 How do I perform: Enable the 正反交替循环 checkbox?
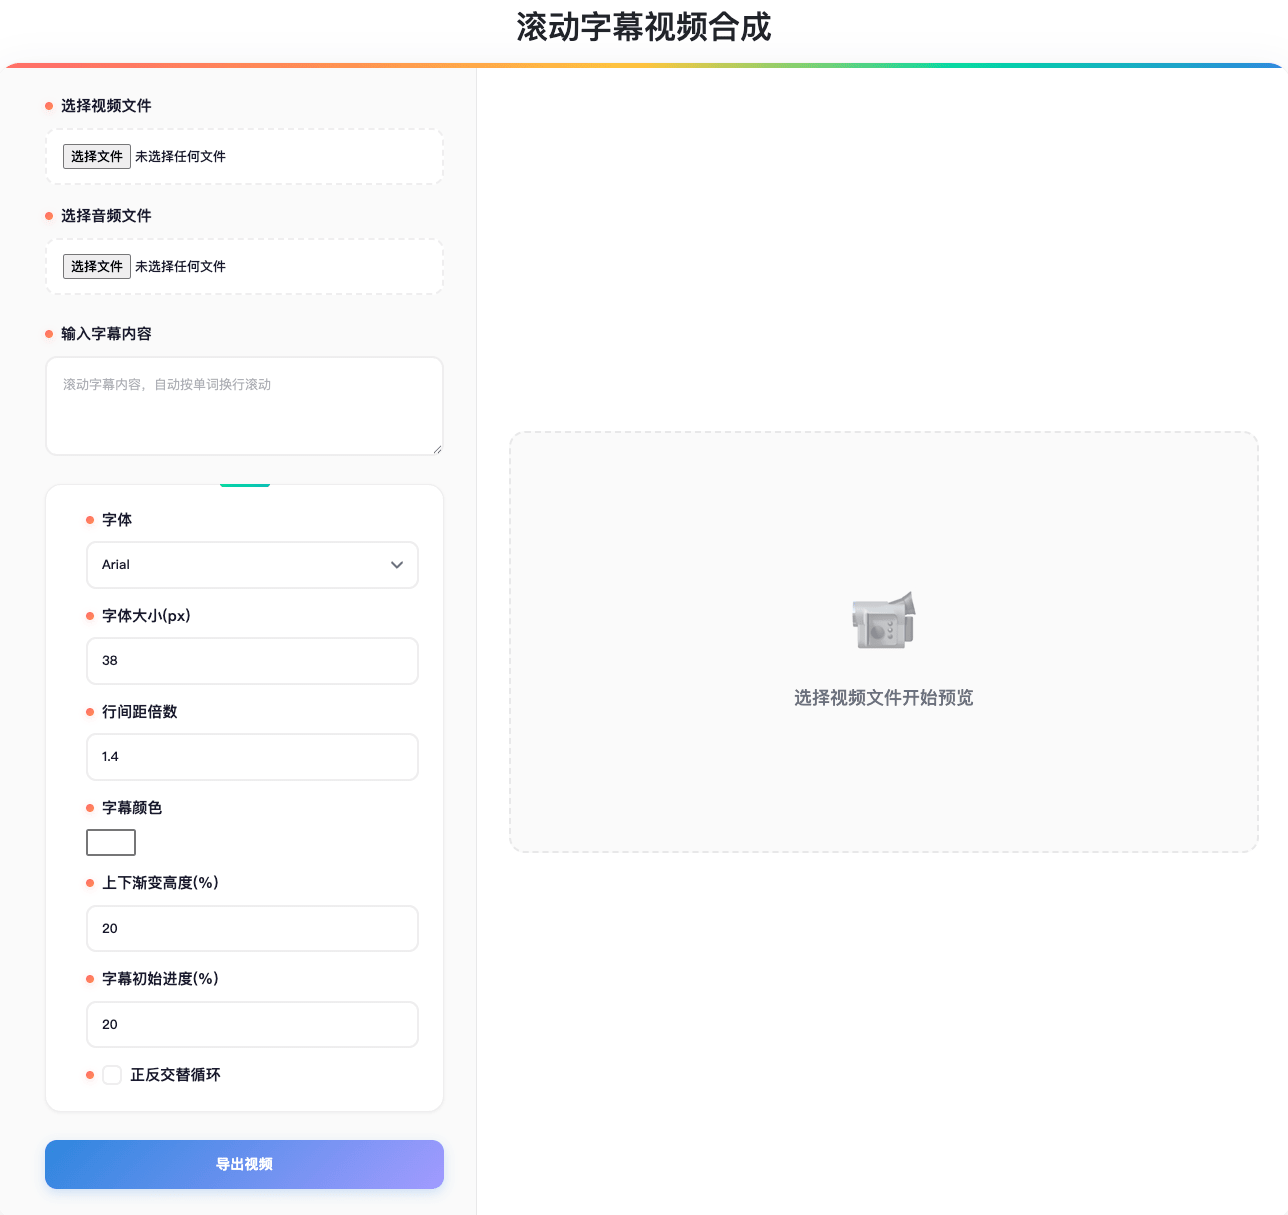[x=112, y=1075]
